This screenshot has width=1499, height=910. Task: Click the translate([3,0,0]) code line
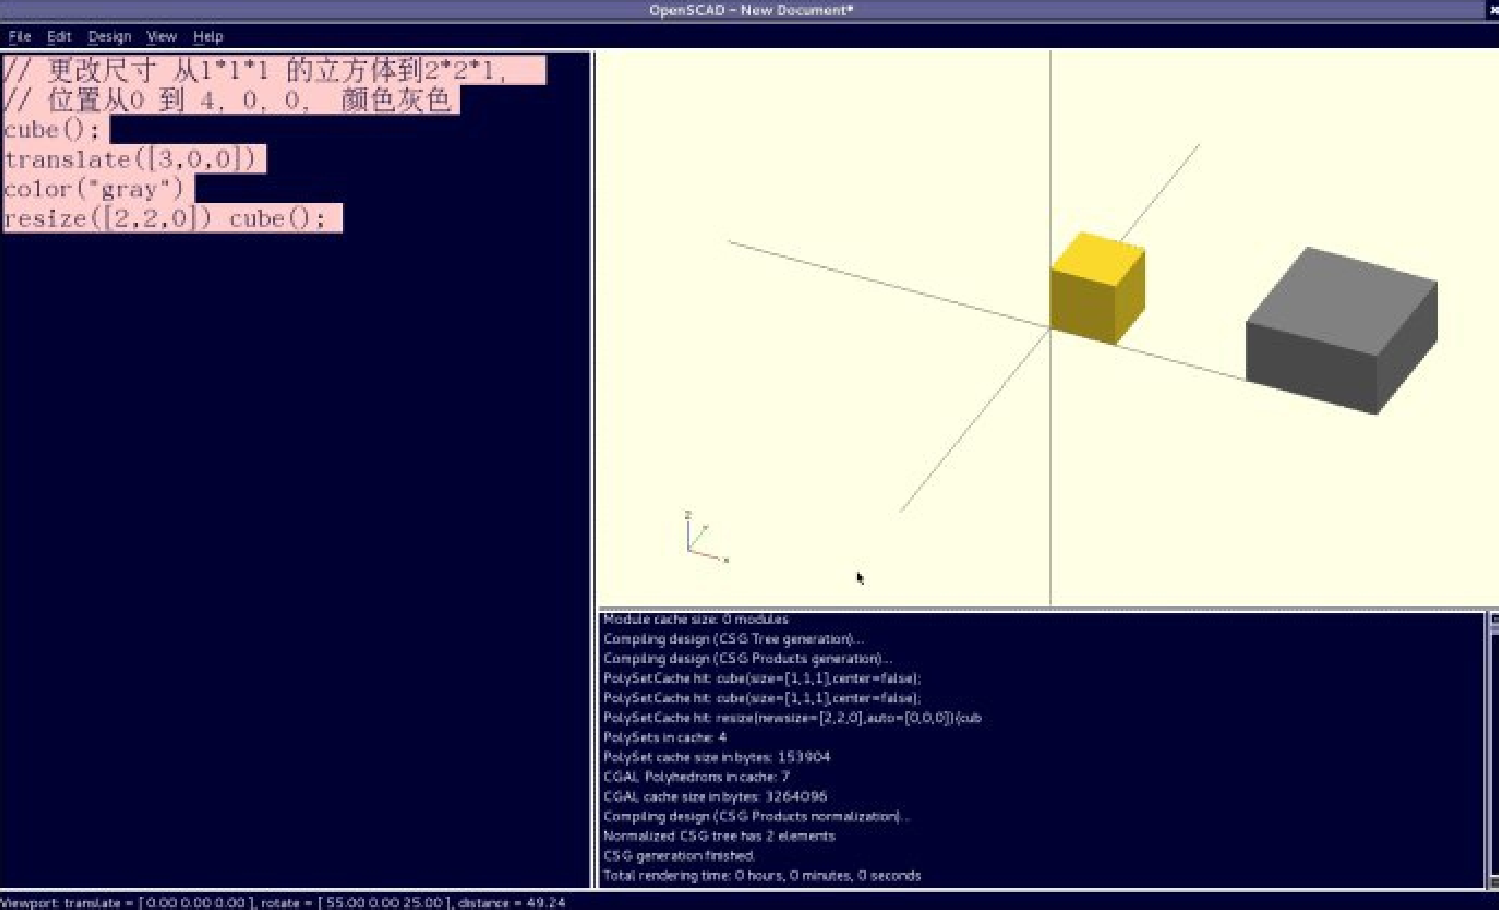(x=132, y=160)
